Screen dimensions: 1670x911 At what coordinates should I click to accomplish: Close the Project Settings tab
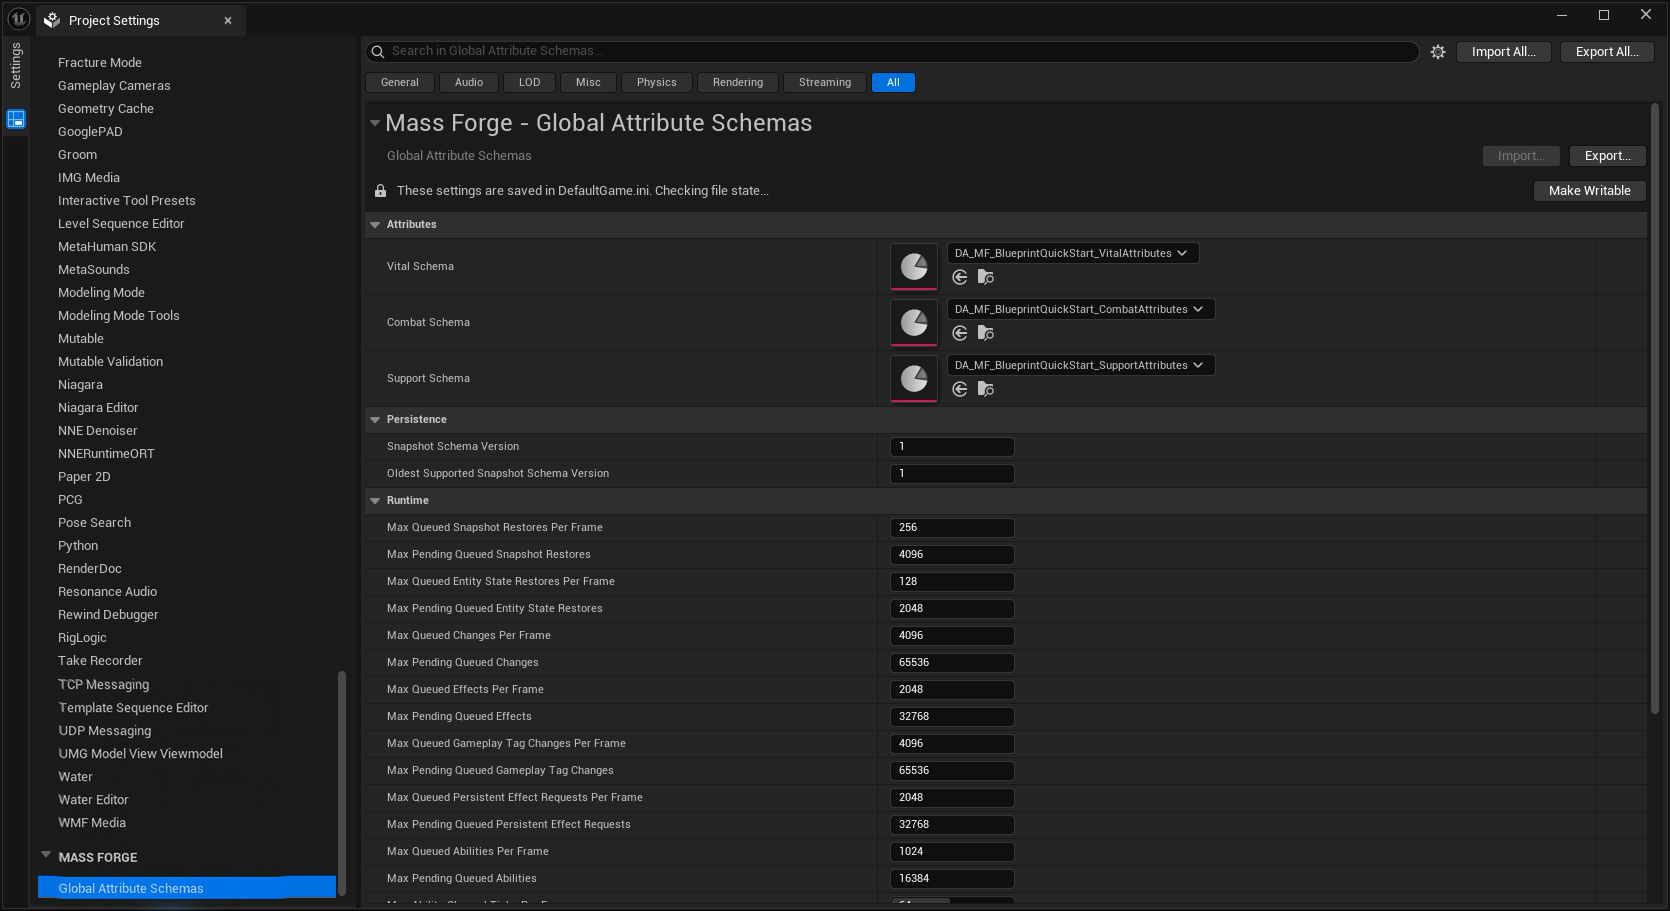click(x=228, y=20)
